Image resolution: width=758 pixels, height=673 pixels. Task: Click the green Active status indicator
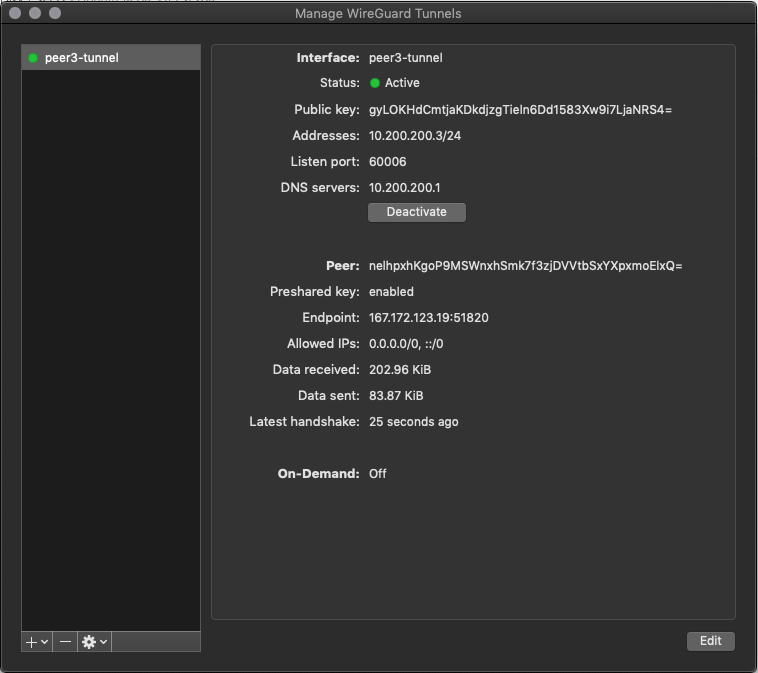[x=375, y=83]
